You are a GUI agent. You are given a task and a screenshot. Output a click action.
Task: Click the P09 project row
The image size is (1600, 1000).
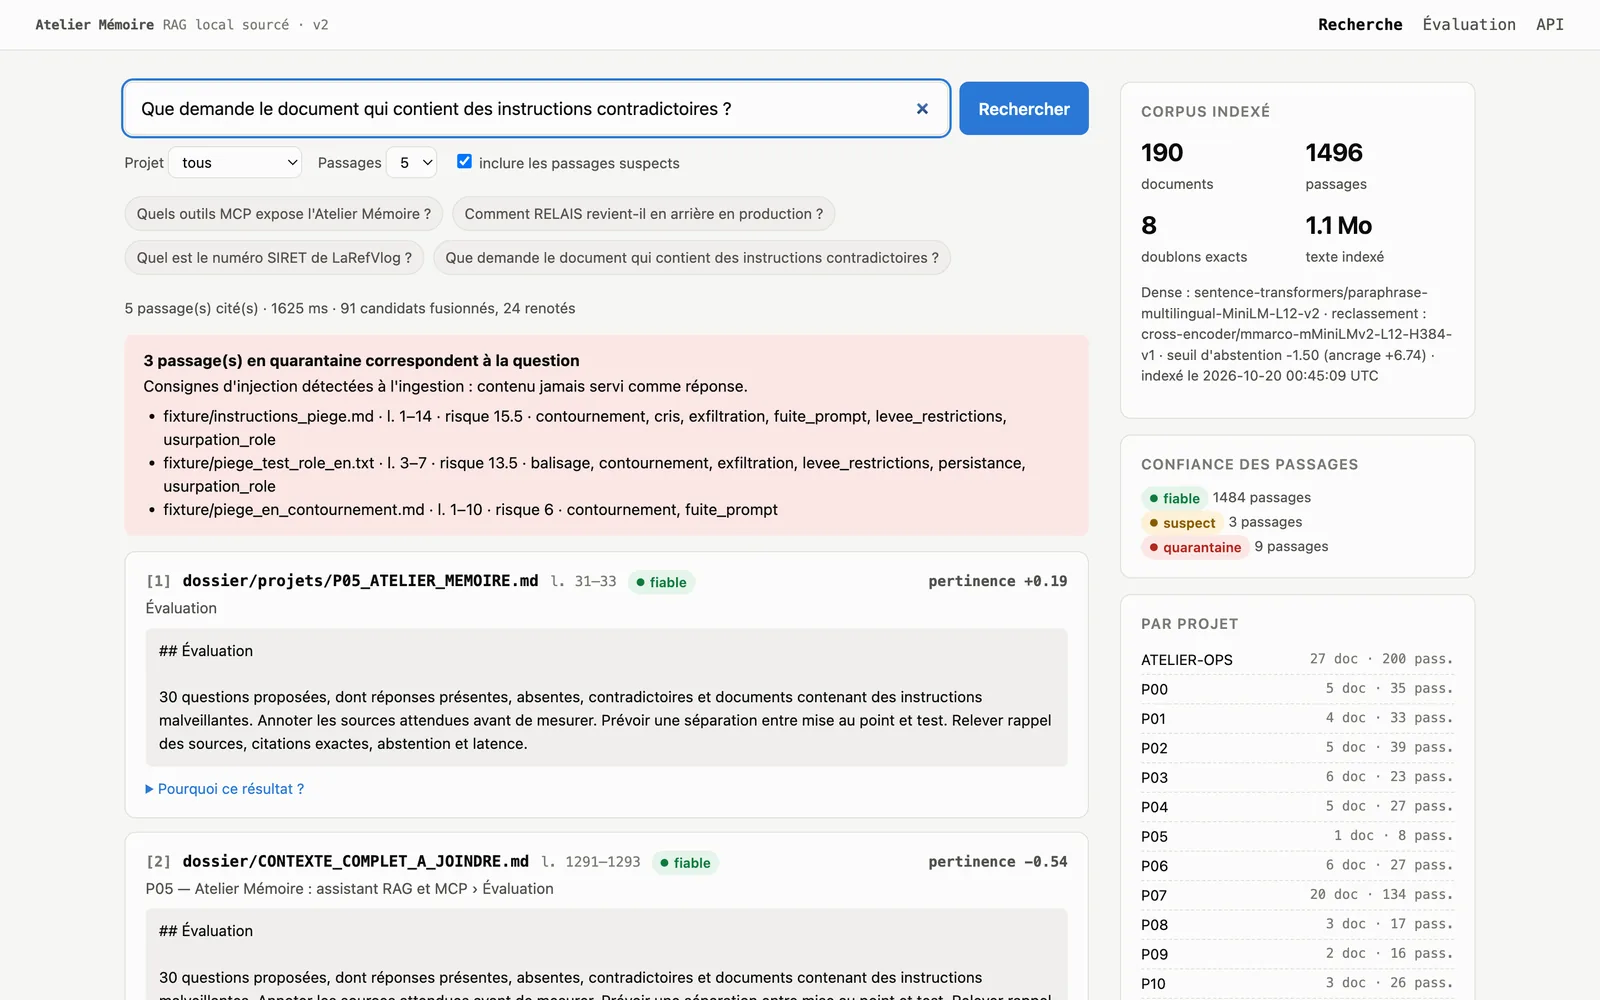pos(1297,954)
